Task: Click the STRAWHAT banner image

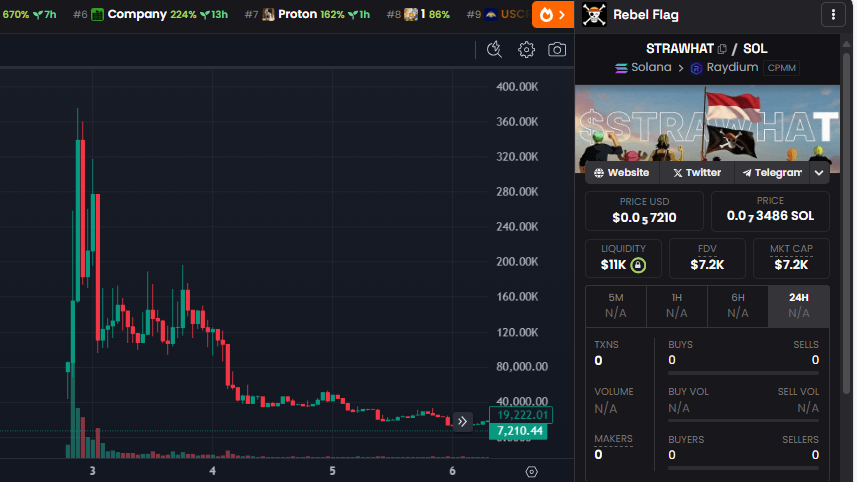Action: click(707, 129)
